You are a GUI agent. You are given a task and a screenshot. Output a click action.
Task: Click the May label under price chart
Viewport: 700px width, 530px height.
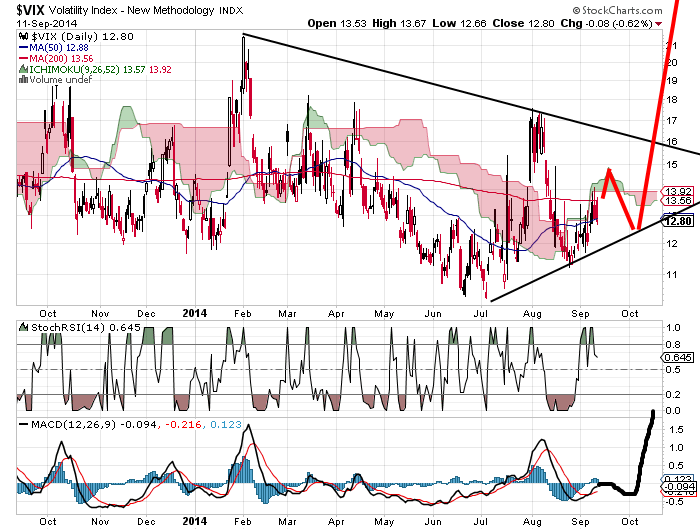point(384,313)
